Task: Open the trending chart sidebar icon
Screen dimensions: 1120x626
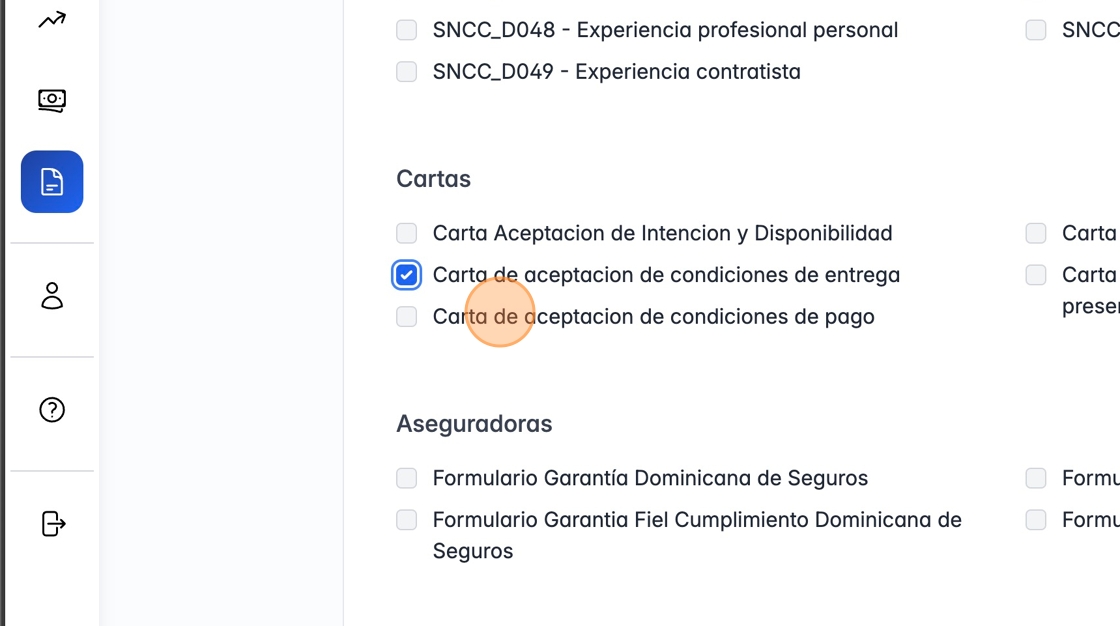Action: coord(52,19)
